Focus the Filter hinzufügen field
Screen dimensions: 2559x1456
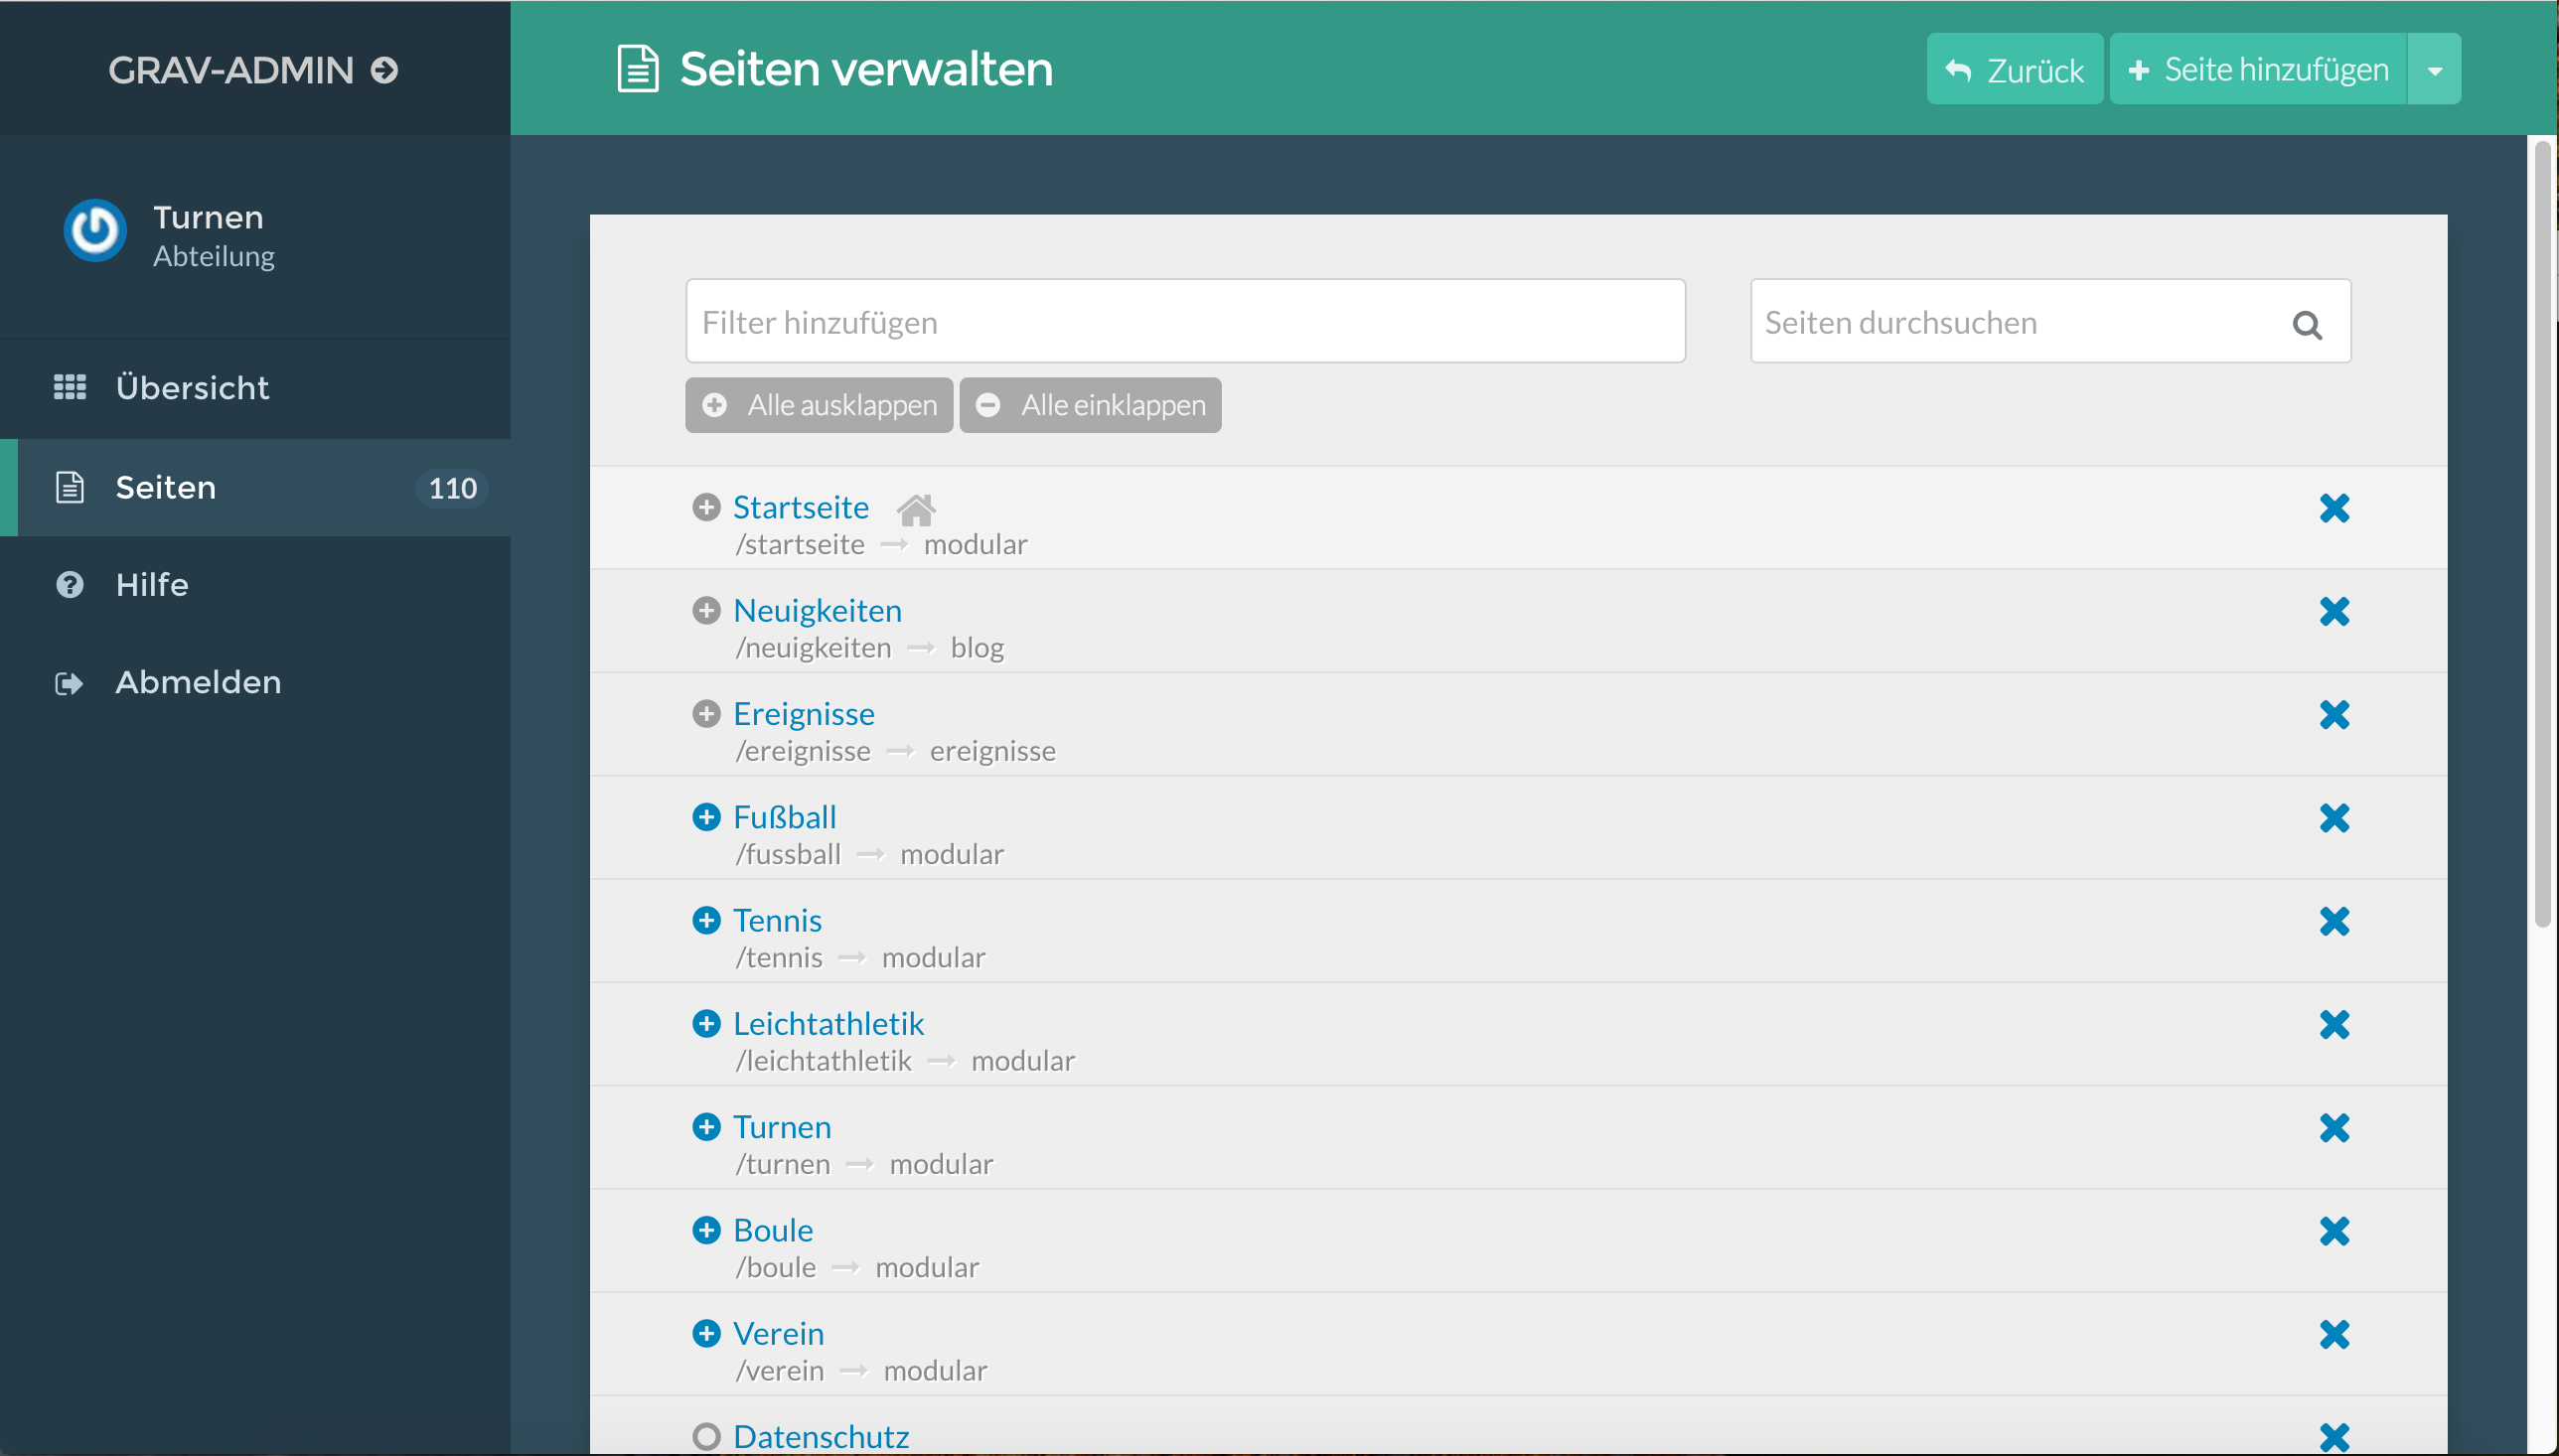pyautogui.click(x=1185, y=322)
